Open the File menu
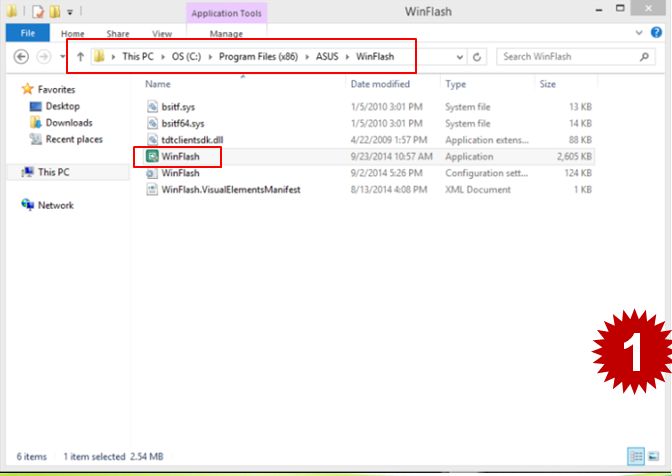 (28, 33)
